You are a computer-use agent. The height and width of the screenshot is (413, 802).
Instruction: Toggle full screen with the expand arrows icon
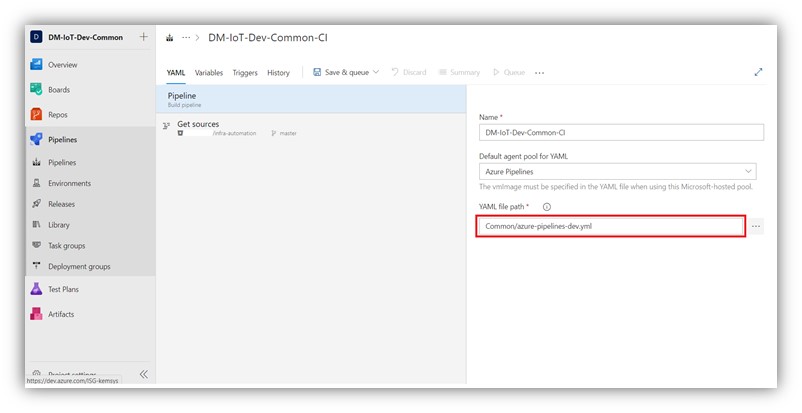[759, 72]
